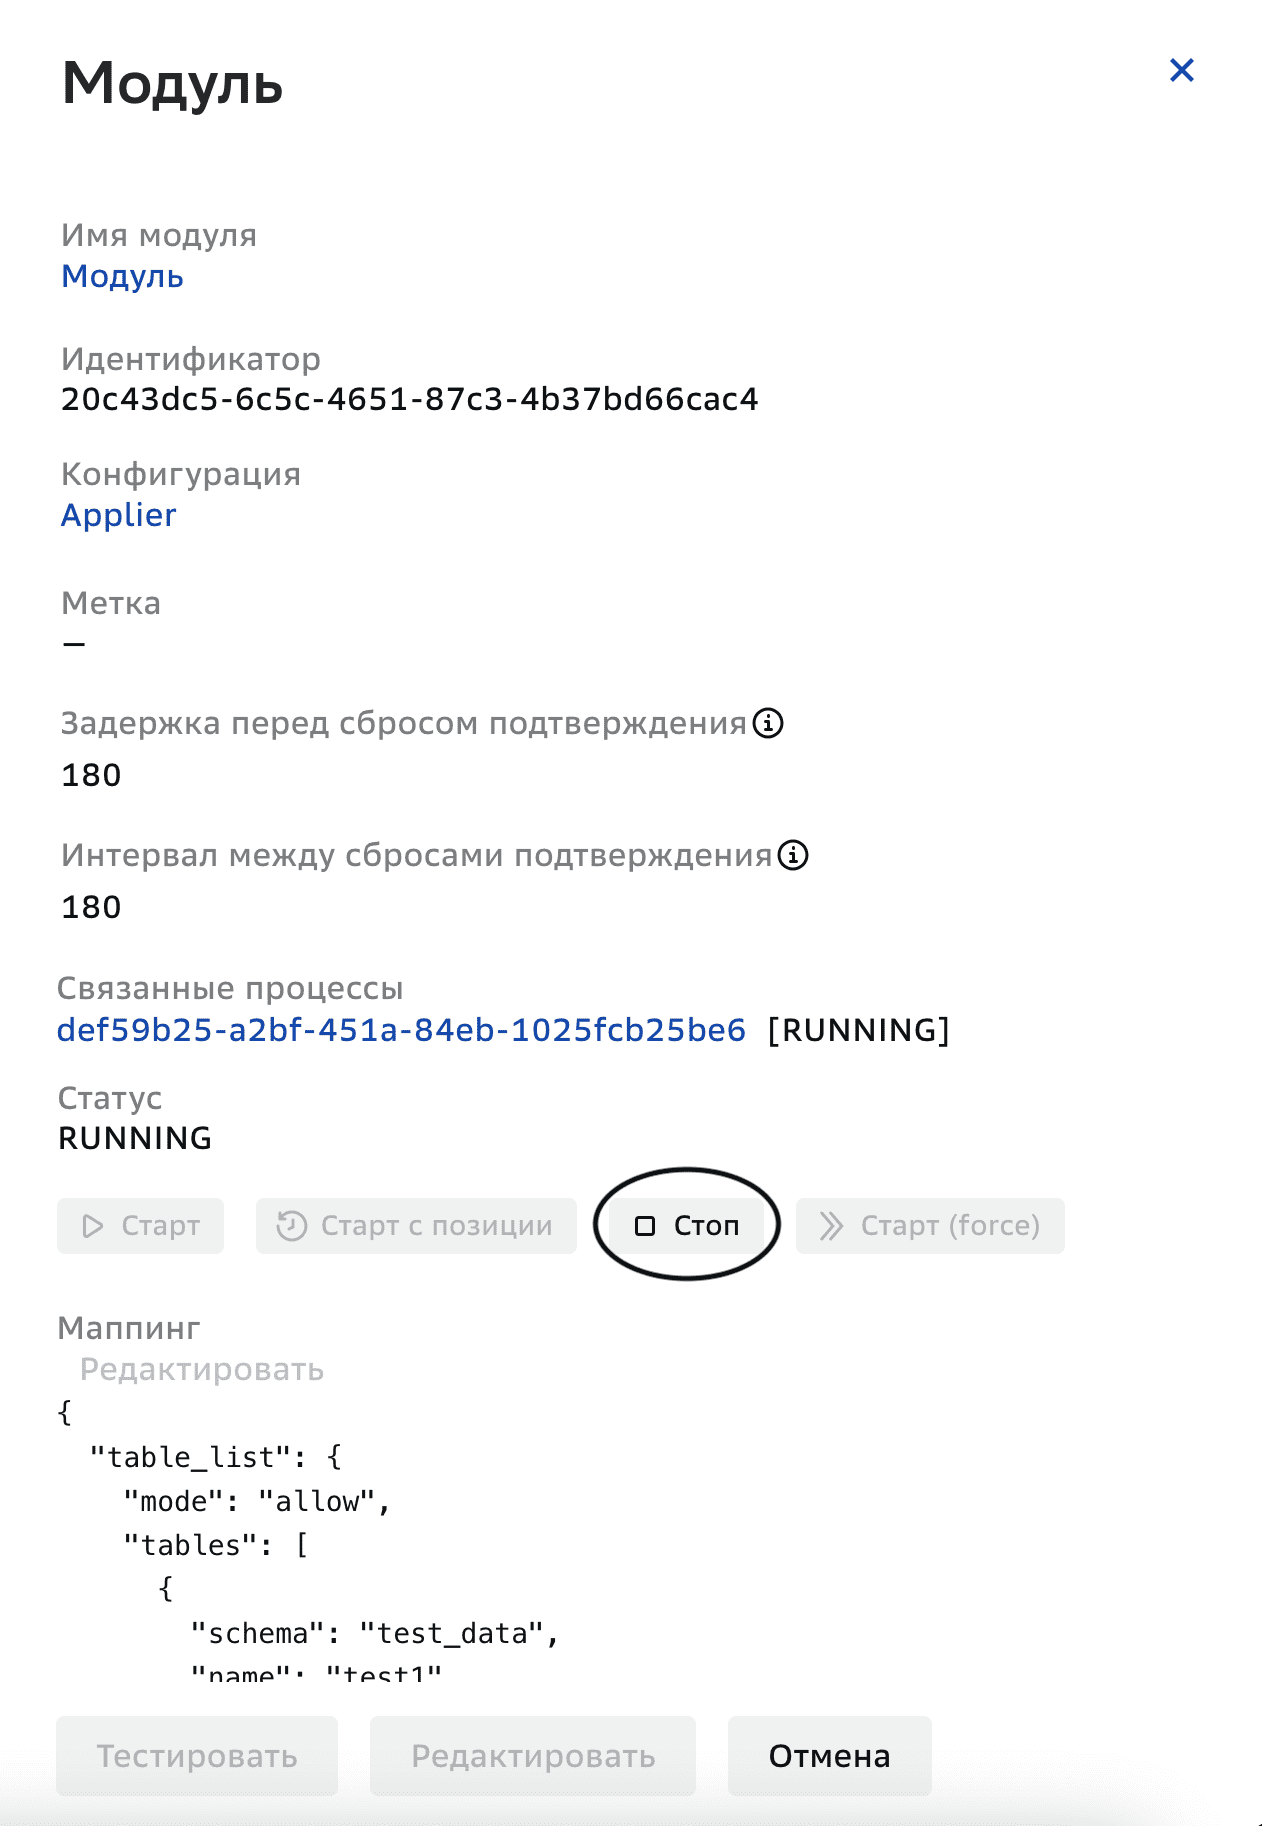Open the Applier configuration link
Image resolution: width=1262 pixels, height=1826 pixels.
point(118,515)
